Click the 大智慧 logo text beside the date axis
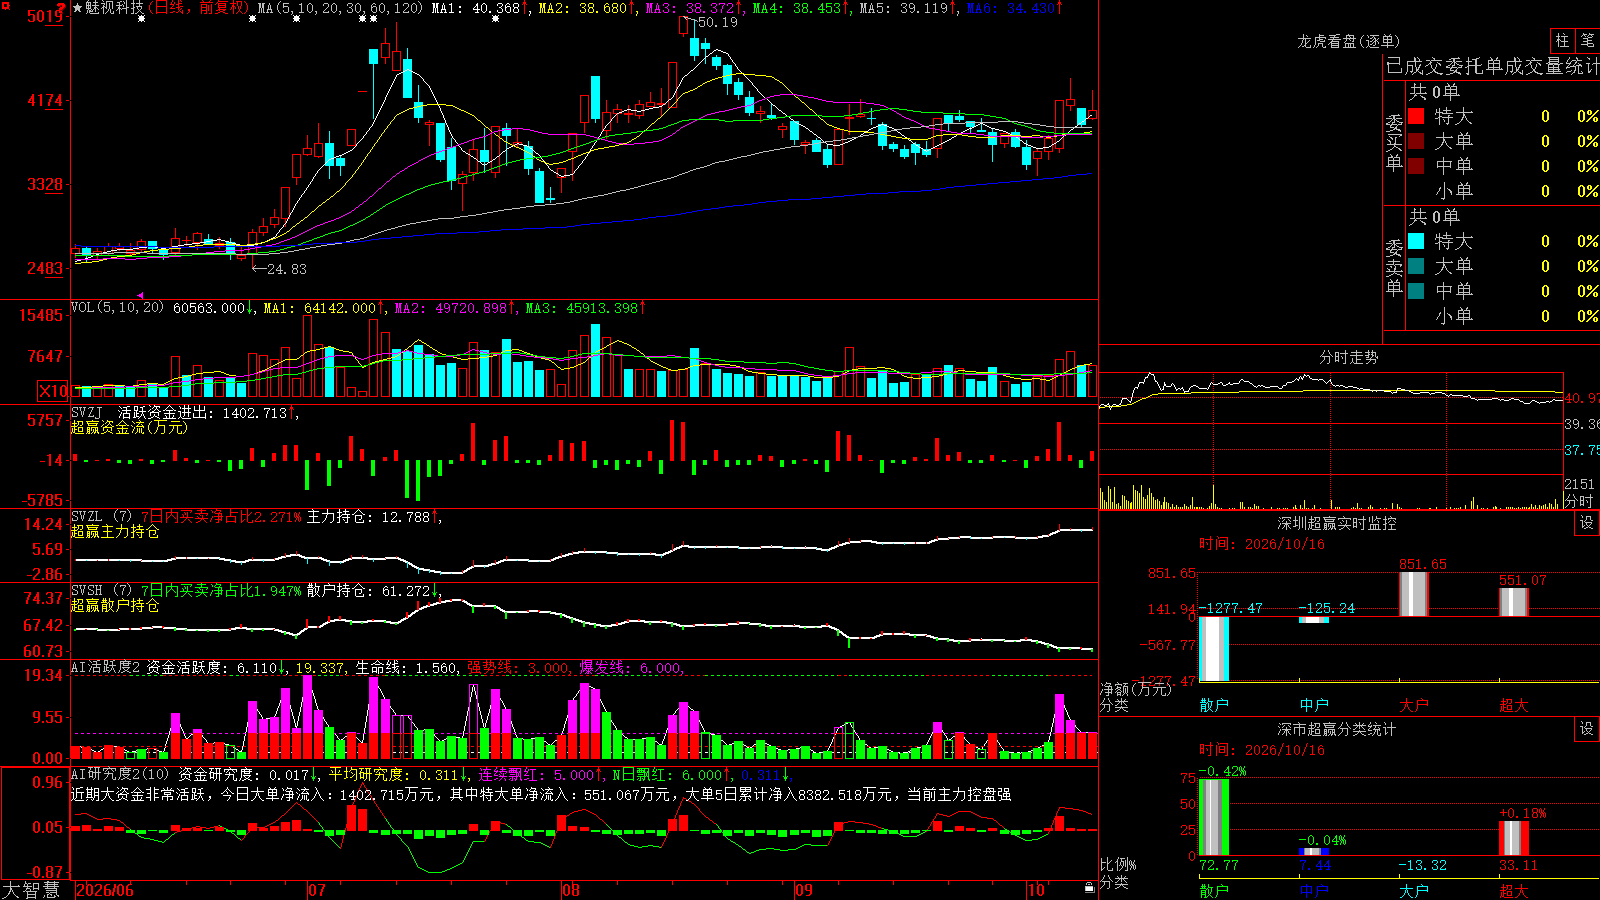 [31, 890]
